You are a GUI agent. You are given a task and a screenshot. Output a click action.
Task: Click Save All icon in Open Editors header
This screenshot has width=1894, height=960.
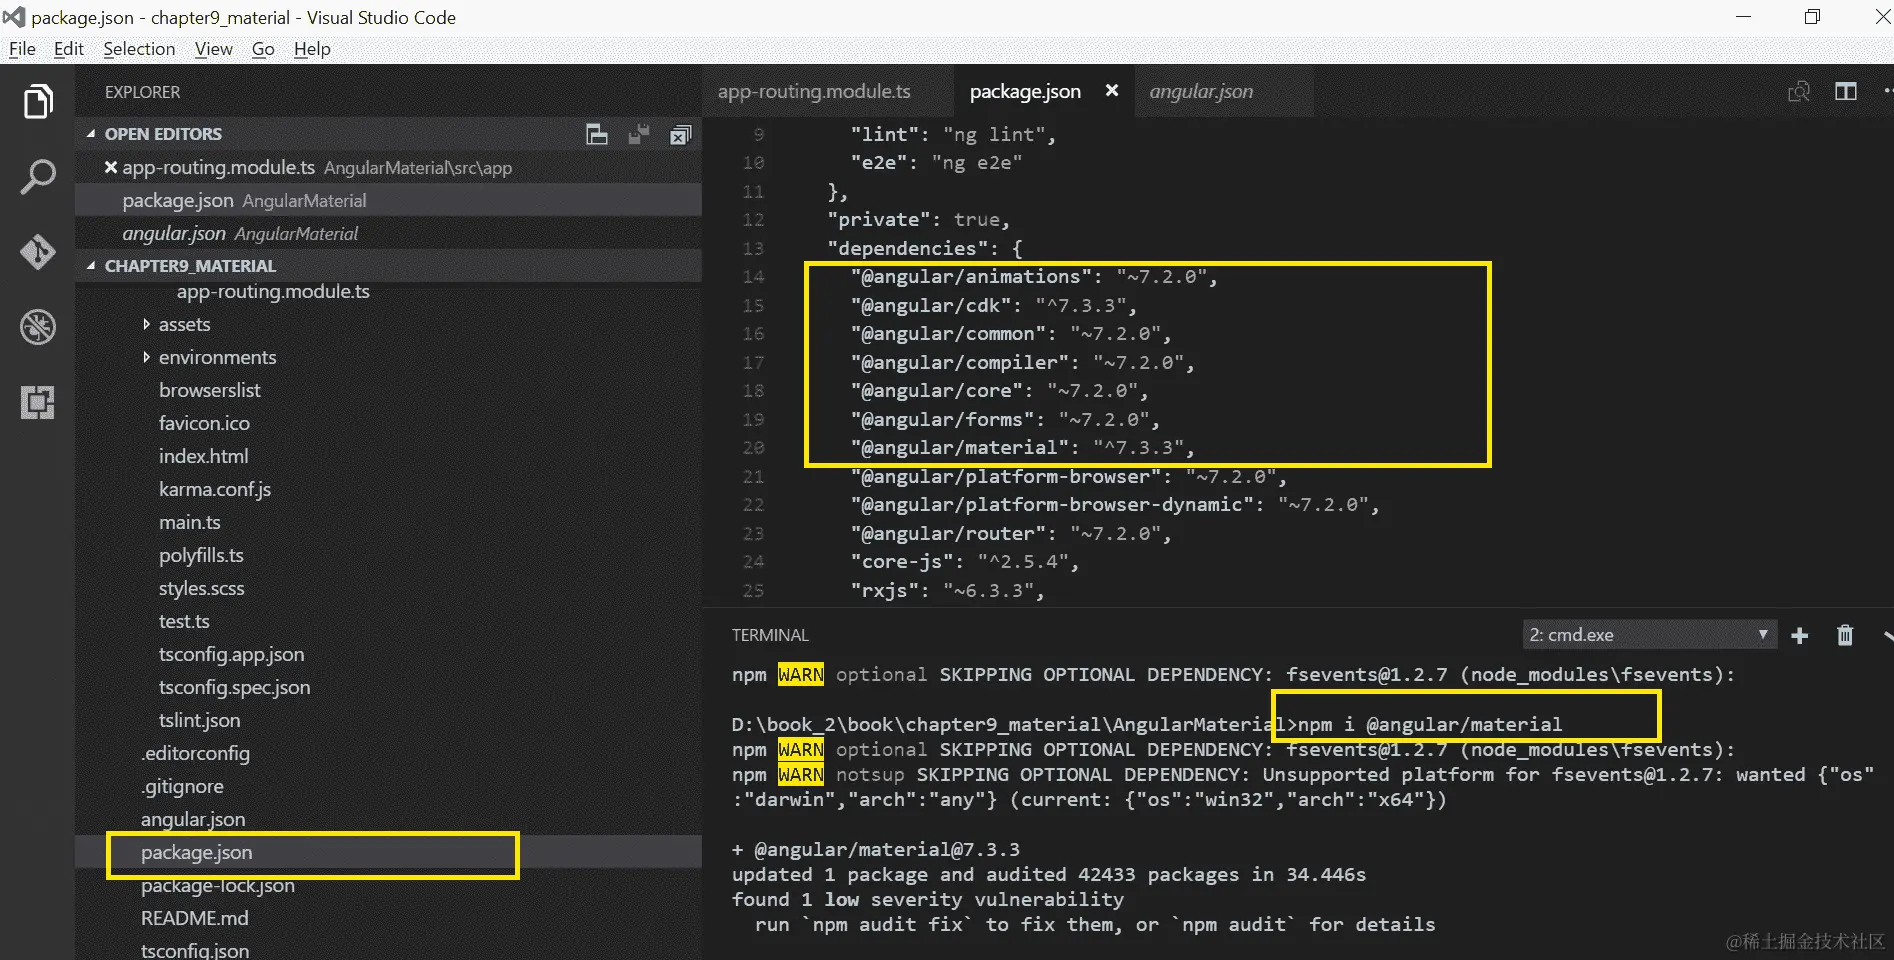(x=639, y=134)
